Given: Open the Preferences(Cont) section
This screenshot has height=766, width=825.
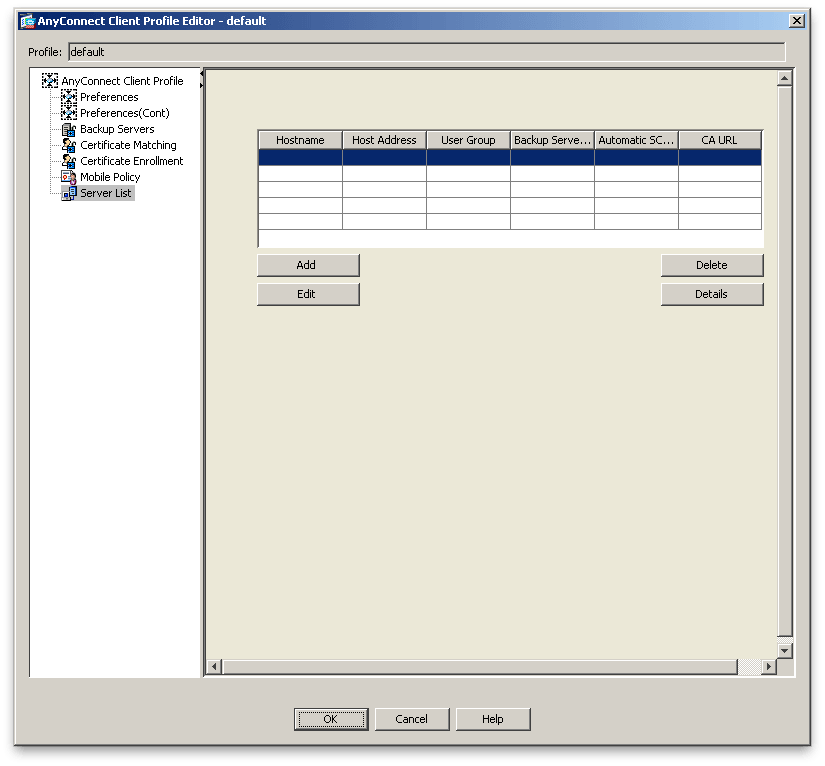Looking at the screenshot, I should pos(125,113).
